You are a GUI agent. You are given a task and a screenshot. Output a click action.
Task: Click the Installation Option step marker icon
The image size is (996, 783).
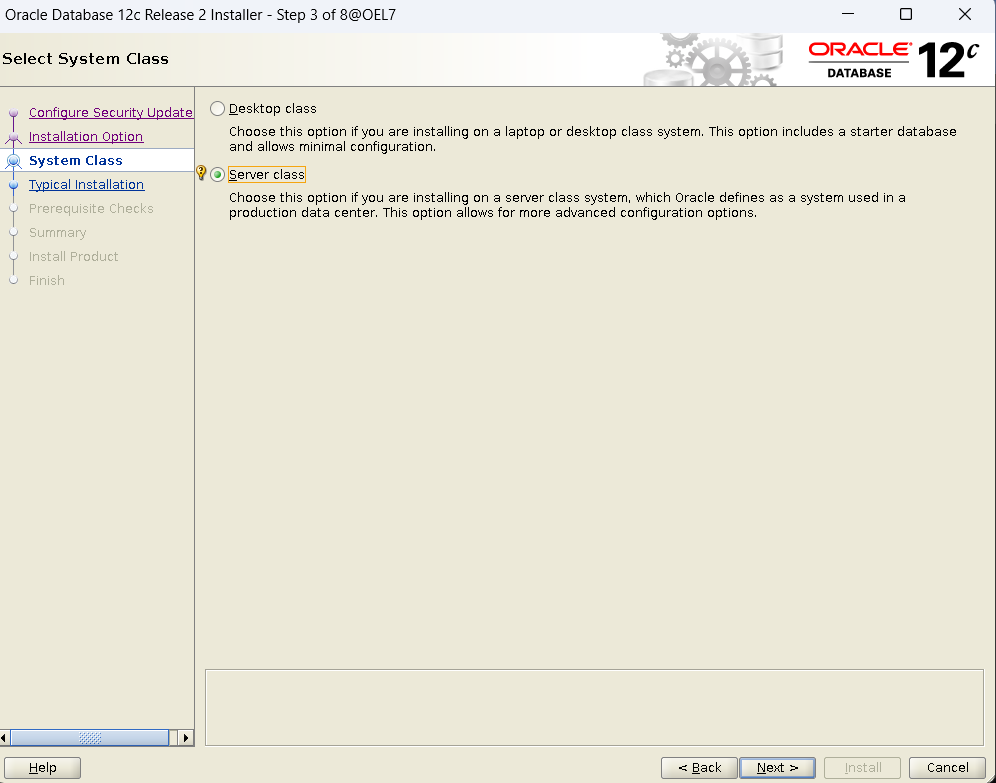[x=13, y=137]
